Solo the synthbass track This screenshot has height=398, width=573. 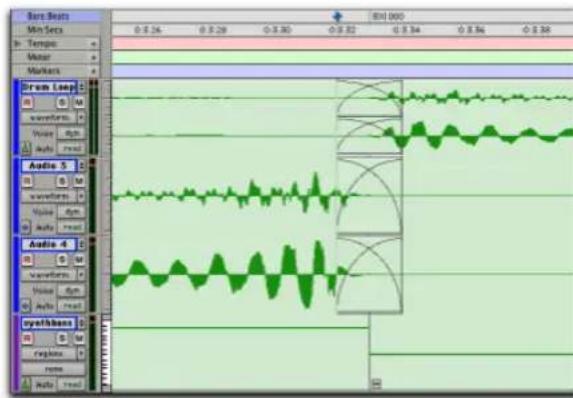(62, 338)
